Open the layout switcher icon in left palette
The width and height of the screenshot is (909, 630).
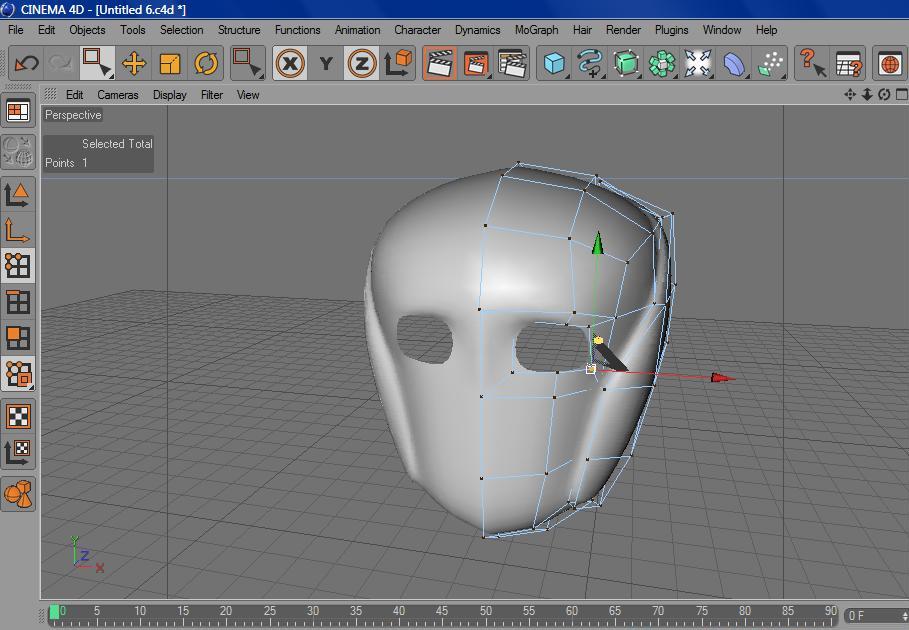(18, 111)
